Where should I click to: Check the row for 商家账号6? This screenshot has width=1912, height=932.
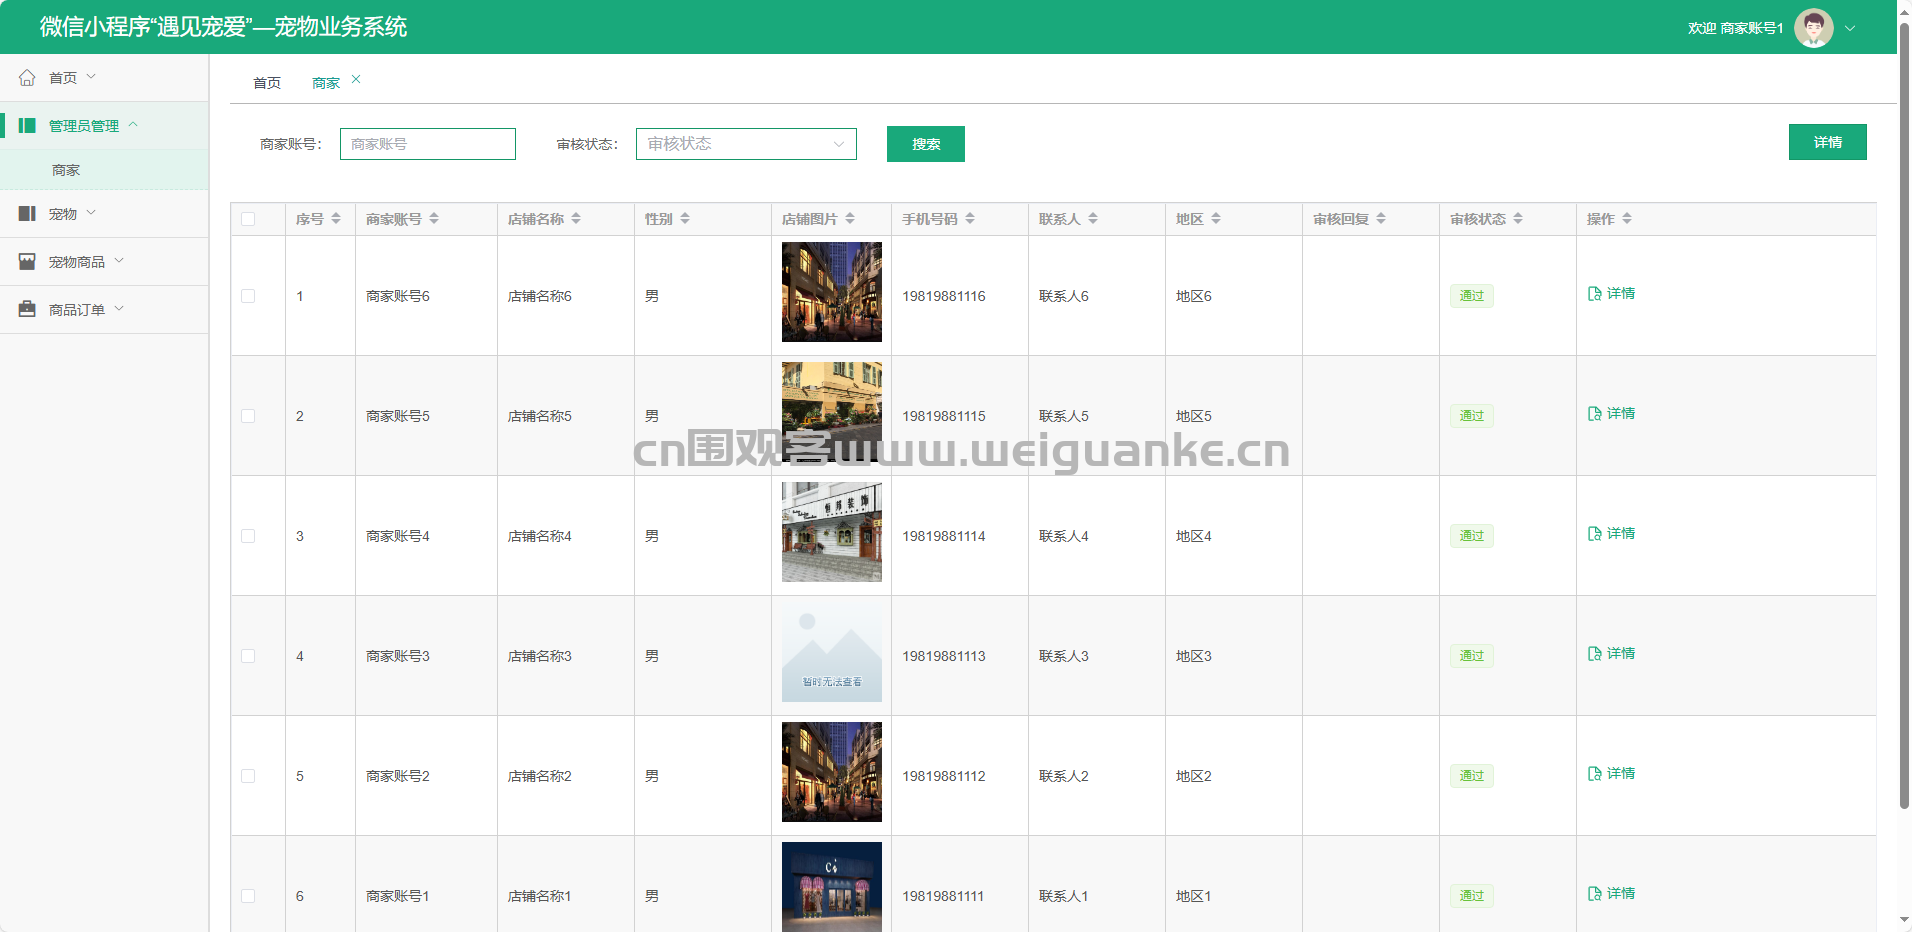[x=248, y=296]
